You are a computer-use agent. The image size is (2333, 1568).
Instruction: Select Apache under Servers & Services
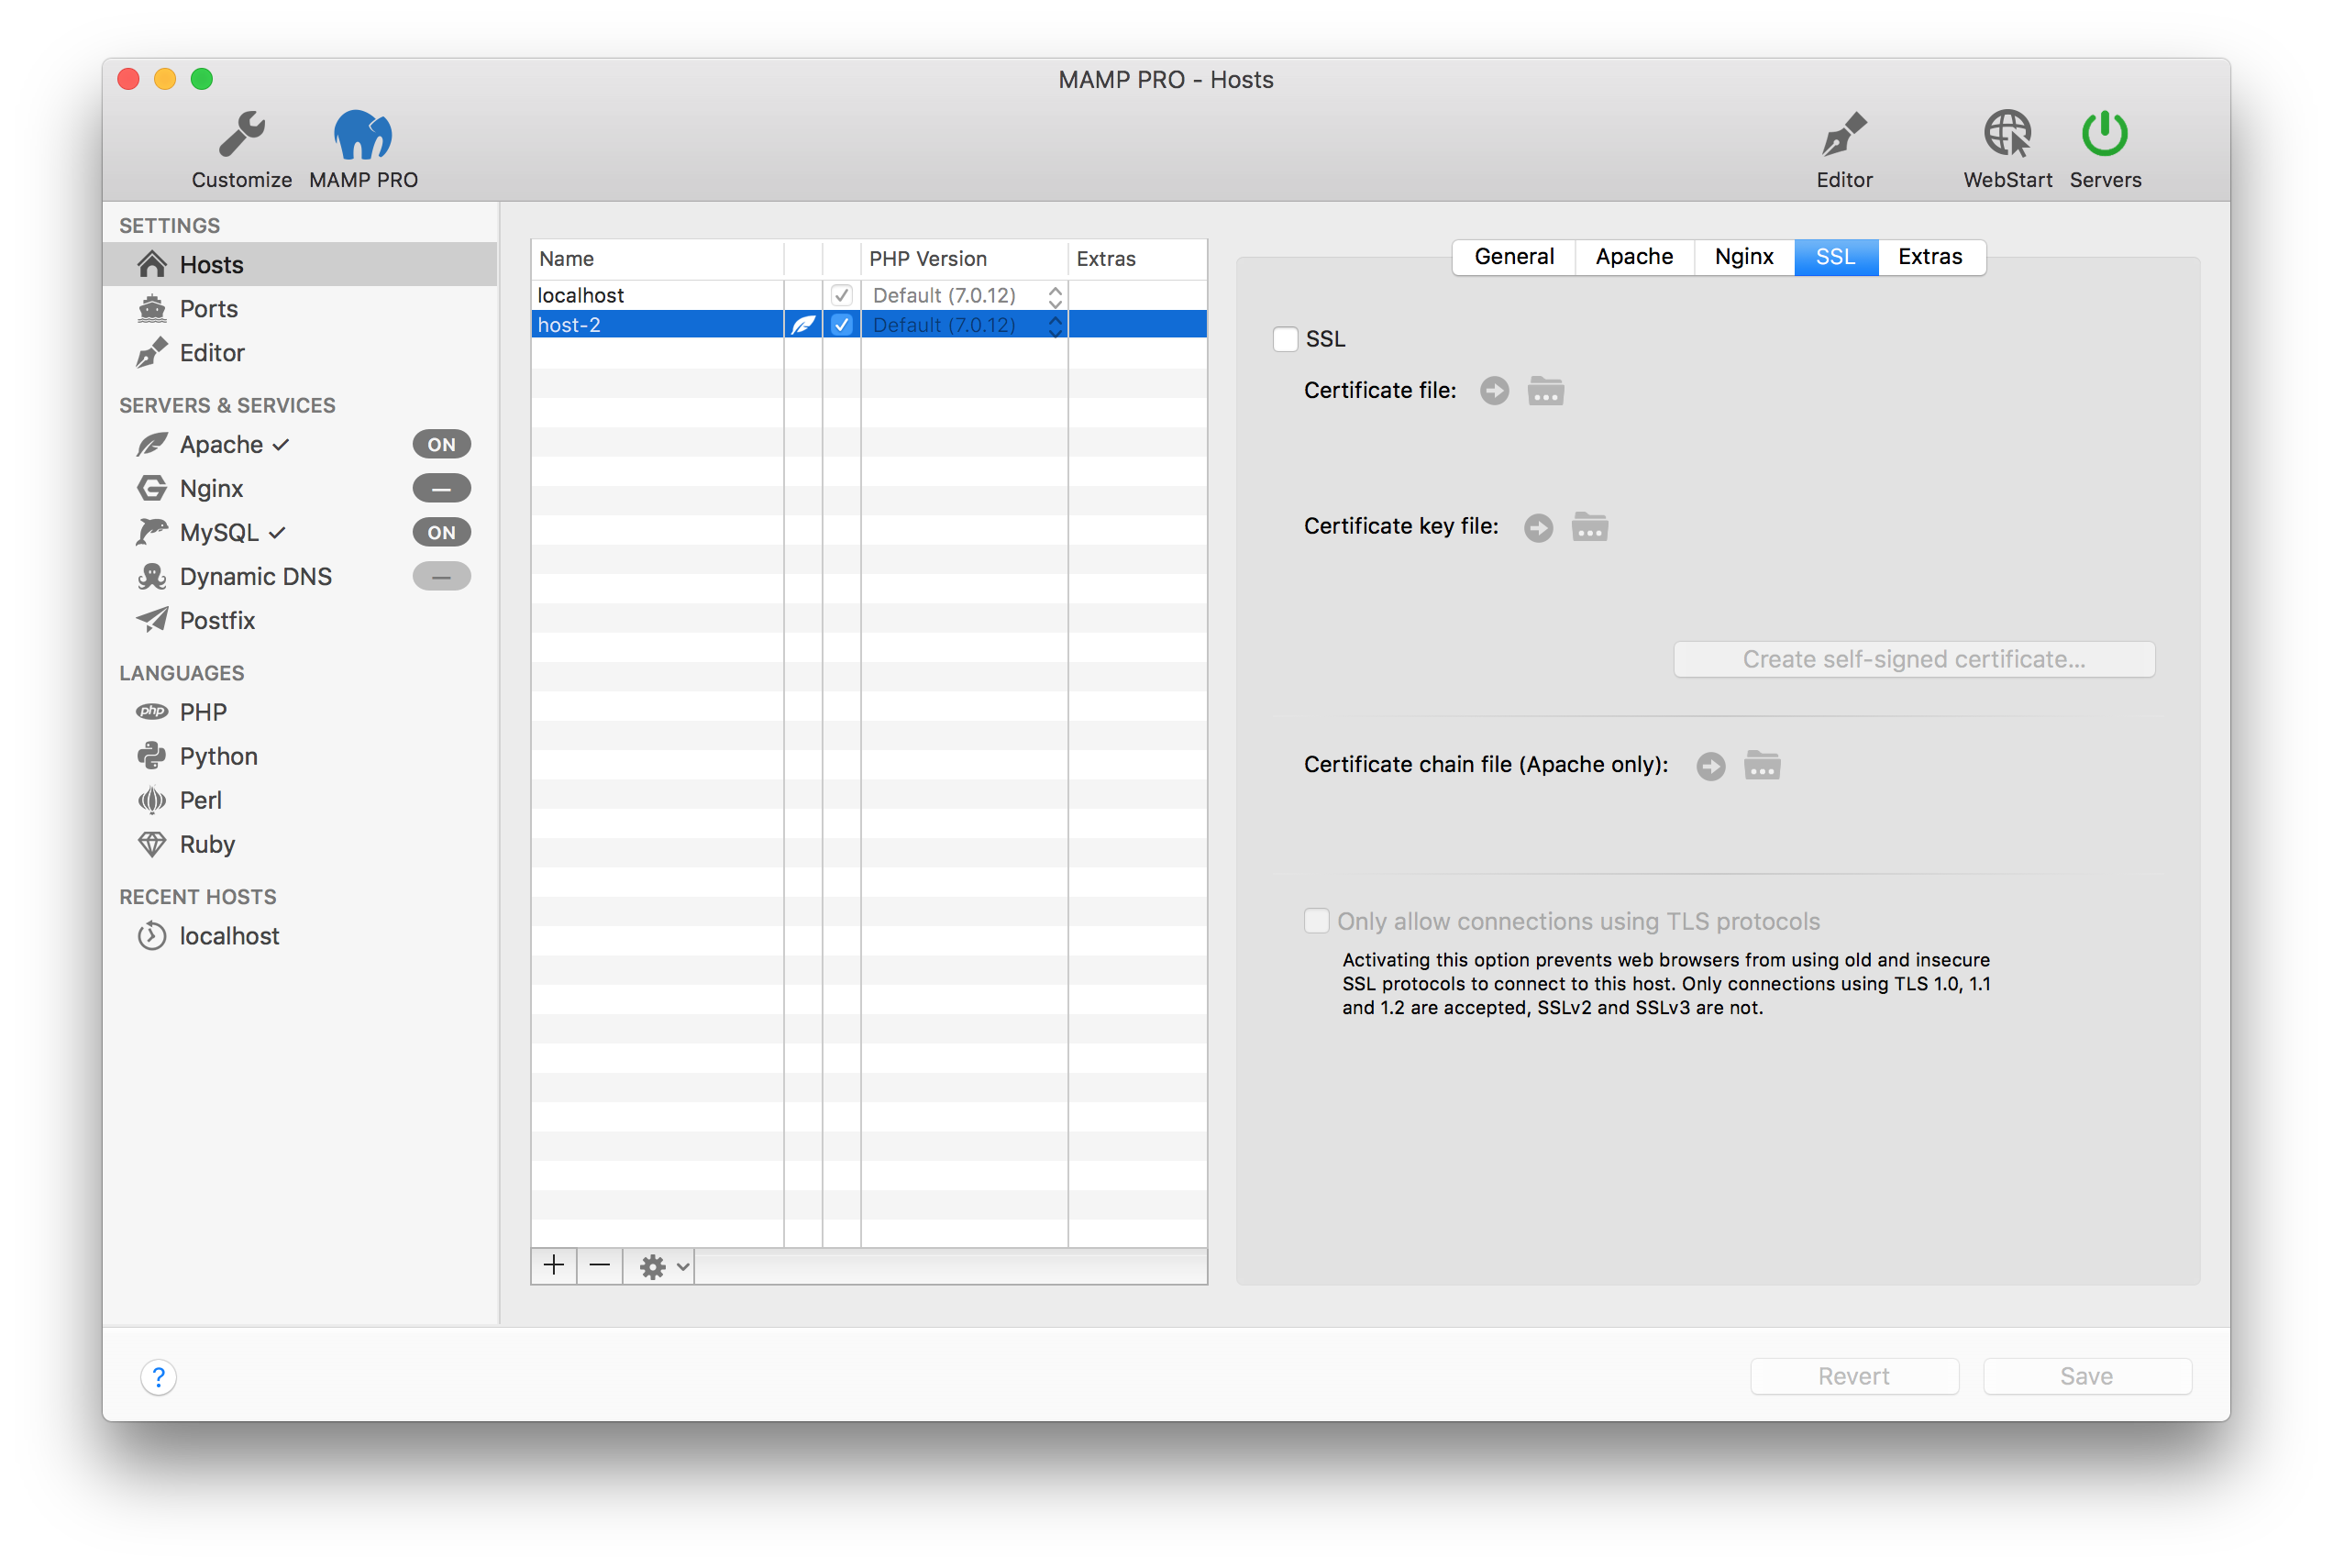click(221, 444)
